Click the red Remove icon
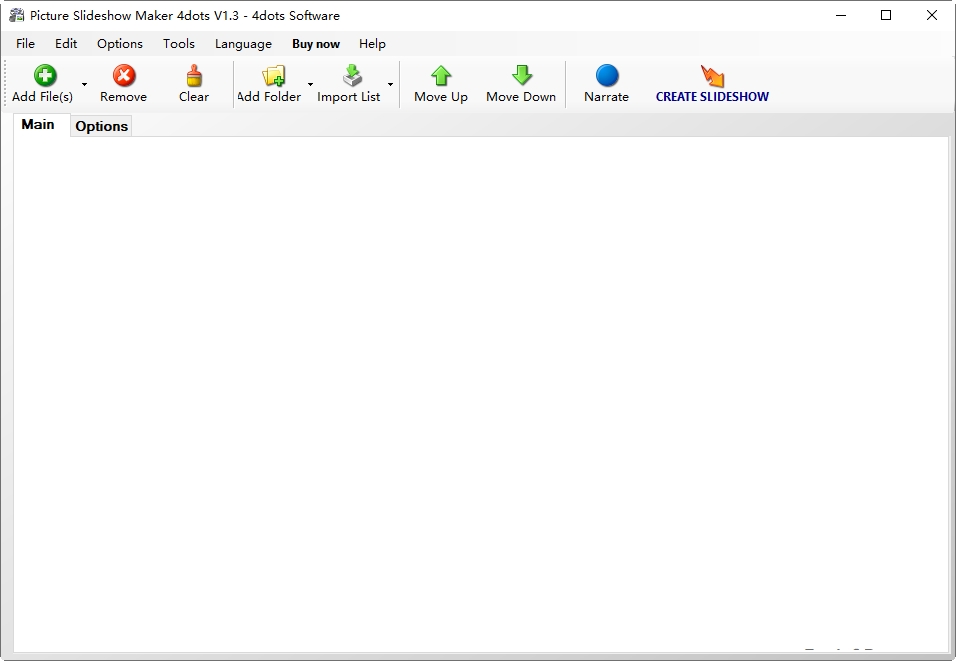This screenshot has width=956, height=661. [x=124, y=76]
